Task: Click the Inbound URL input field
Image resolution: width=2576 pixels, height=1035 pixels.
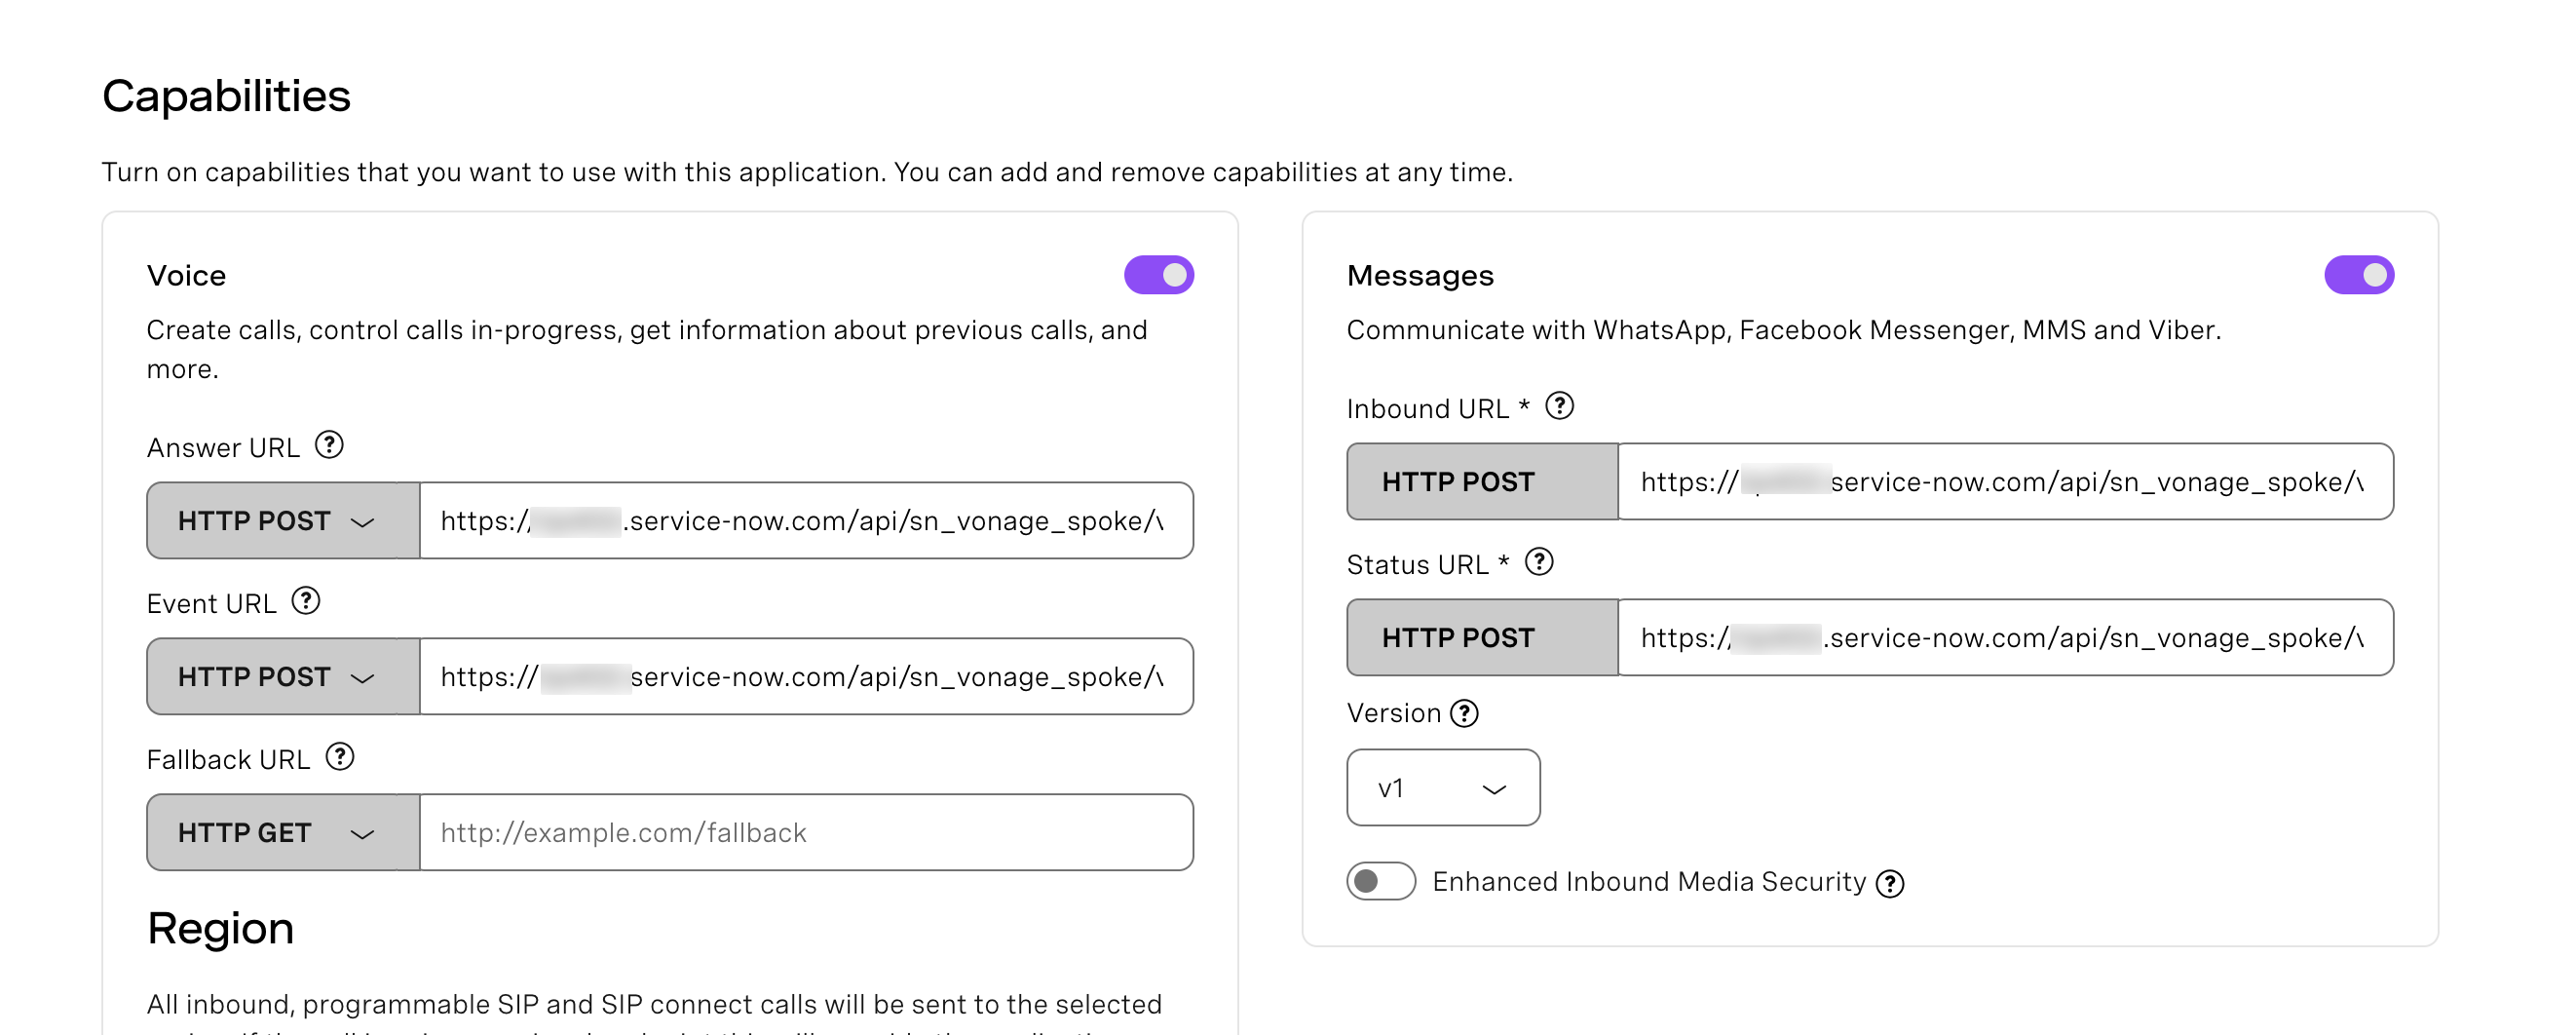Action: tap(2005, 482)
